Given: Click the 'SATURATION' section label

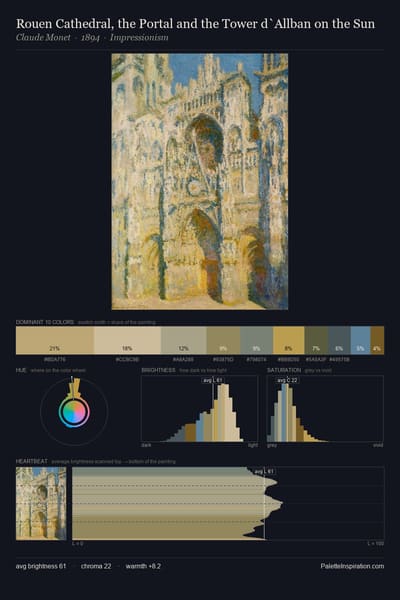Looking at the screenshot, I should coord(284,370).
